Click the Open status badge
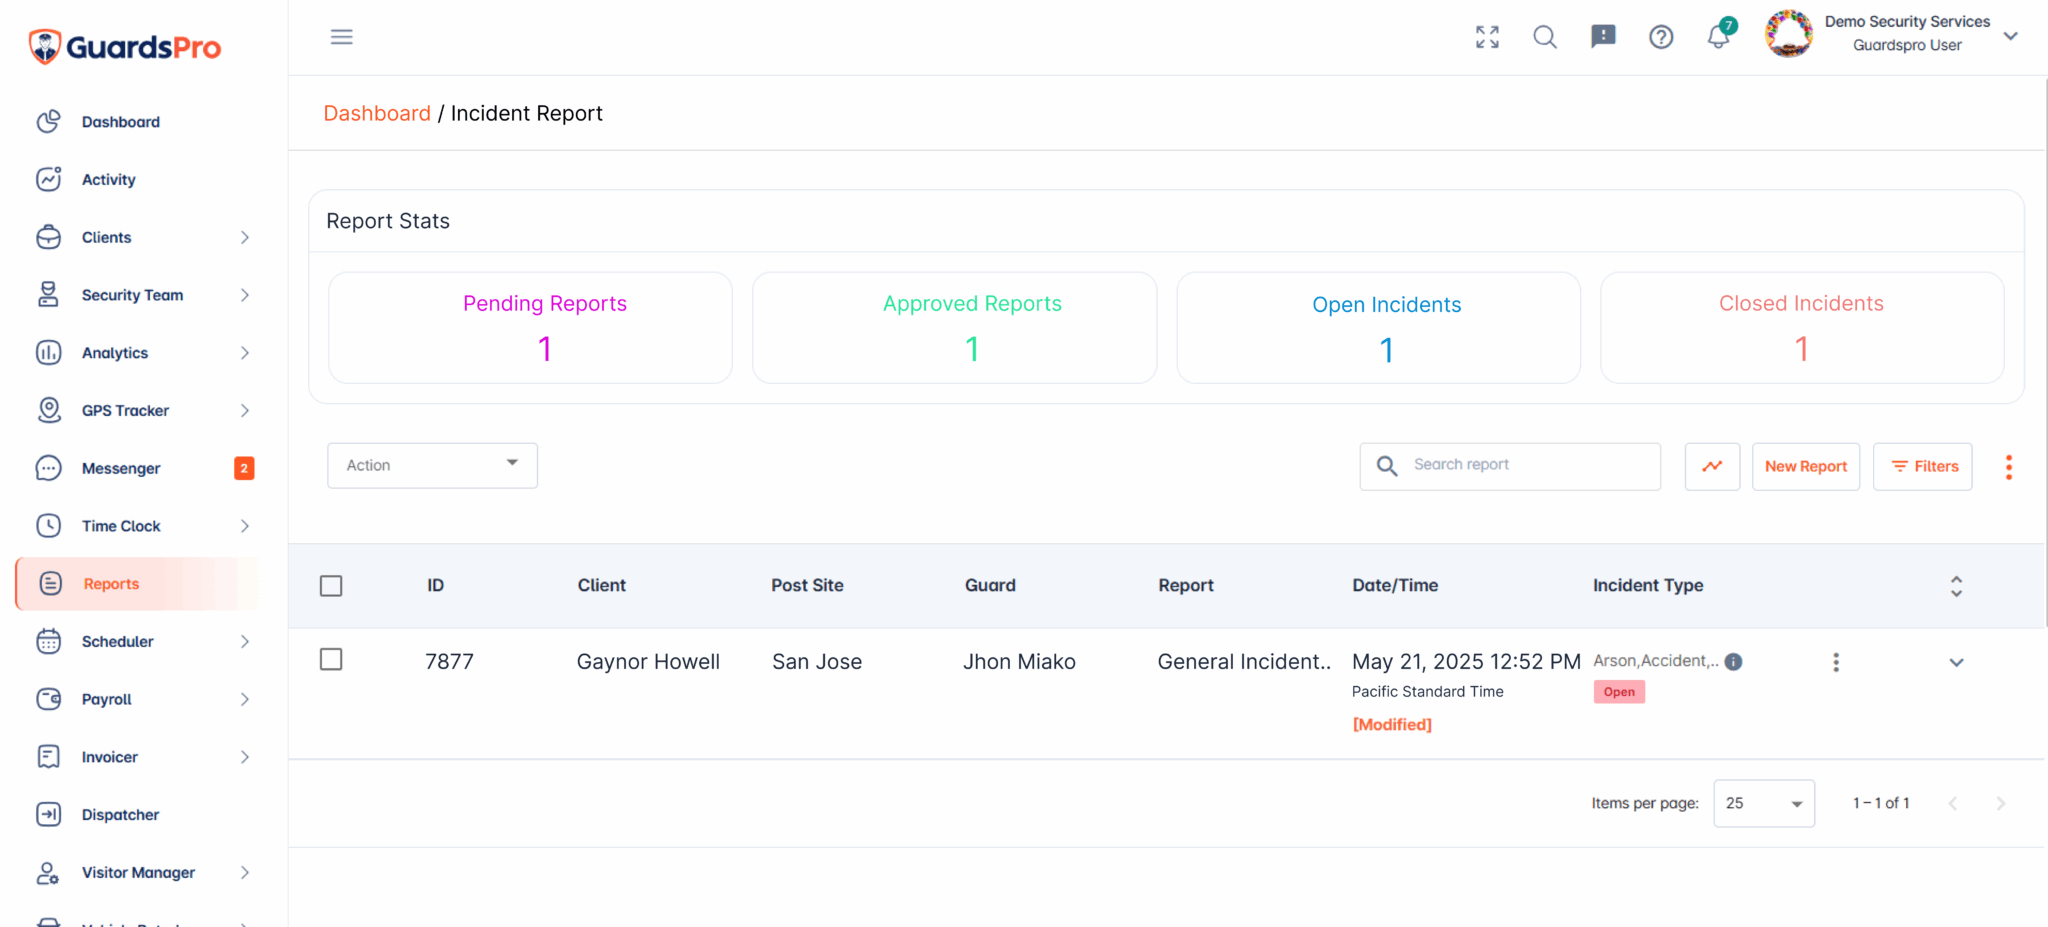 pyautogui.click(x=1619, y=692)
